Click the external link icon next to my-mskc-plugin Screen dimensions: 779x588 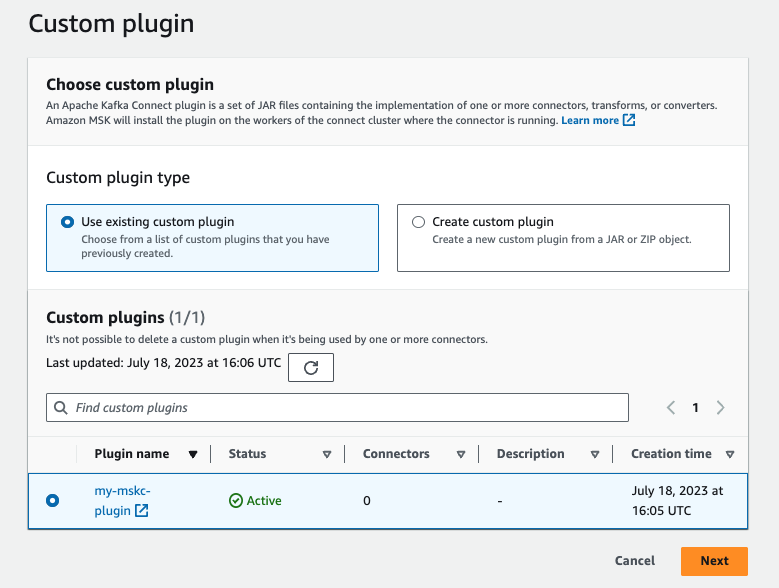click(142, 511)
